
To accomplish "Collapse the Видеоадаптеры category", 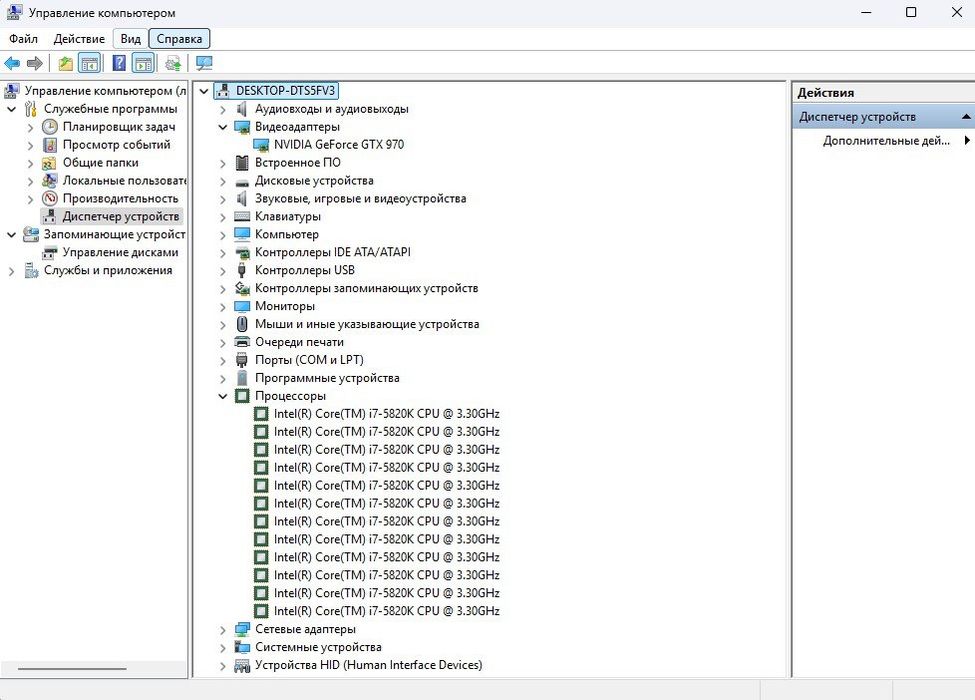I will (223, 127).
